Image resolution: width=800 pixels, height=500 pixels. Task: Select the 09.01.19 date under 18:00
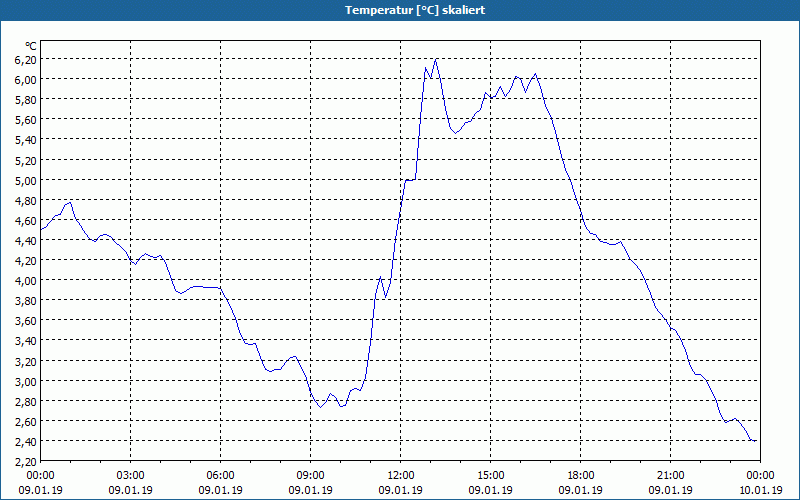tap(581, 490)
